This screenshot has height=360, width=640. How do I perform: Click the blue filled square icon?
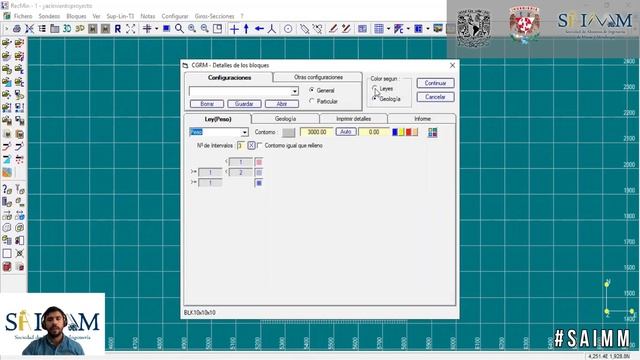pos(166,29)
